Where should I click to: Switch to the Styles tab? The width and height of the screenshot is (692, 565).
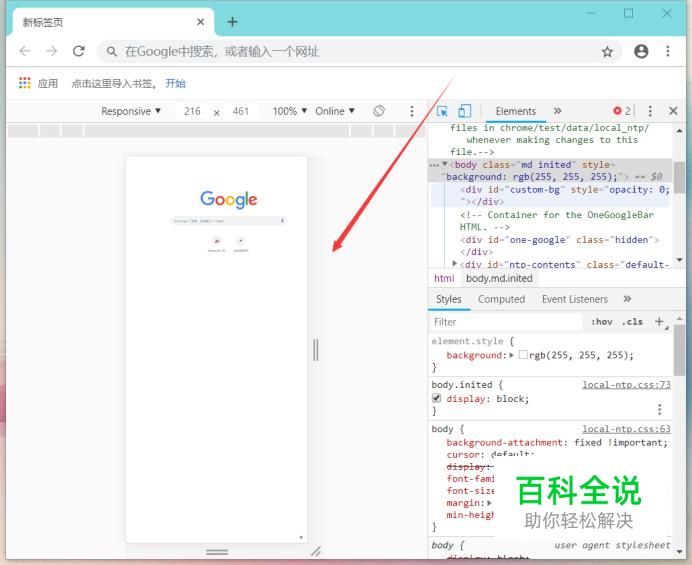[x=448, y=299]
